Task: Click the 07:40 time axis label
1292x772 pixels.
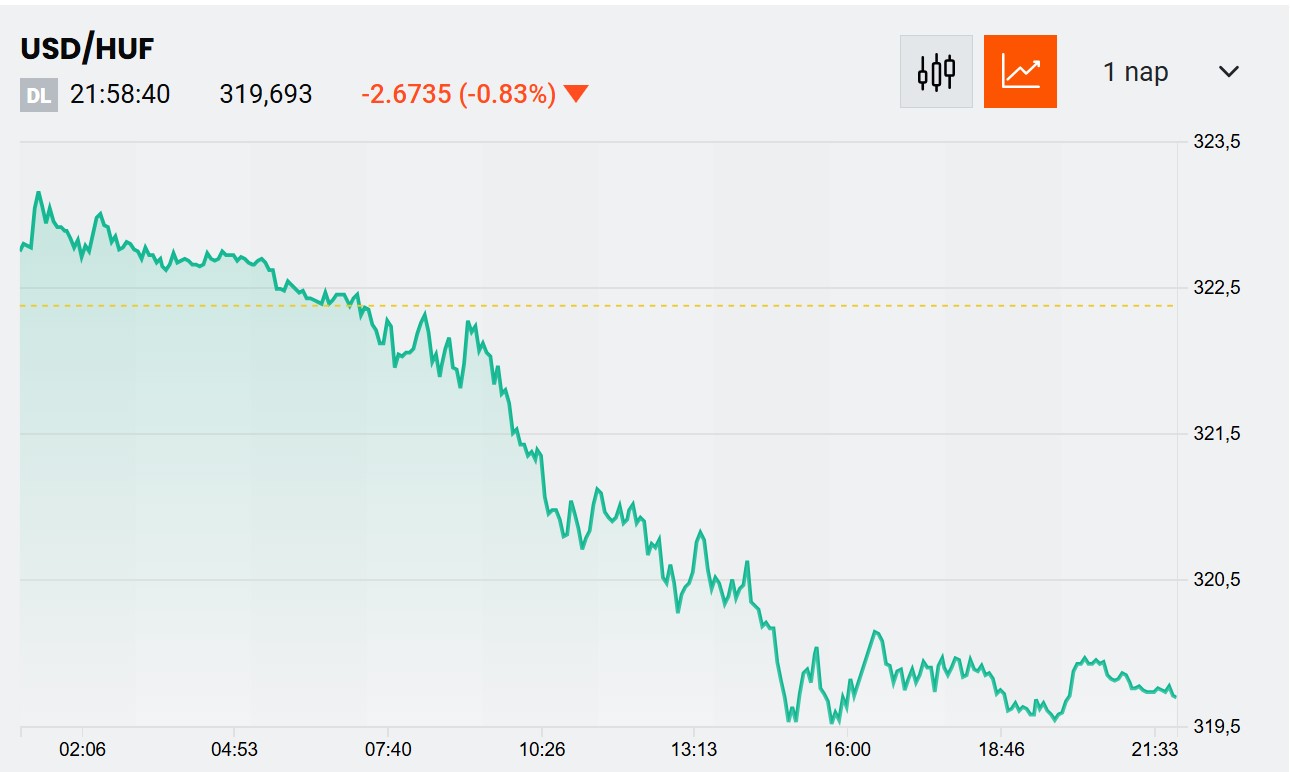Action: pyautogui.click(x=387, y=750)
